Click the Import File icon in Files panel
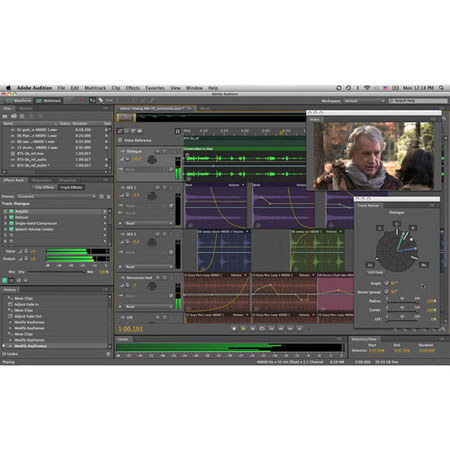 (x=14, y=116)
